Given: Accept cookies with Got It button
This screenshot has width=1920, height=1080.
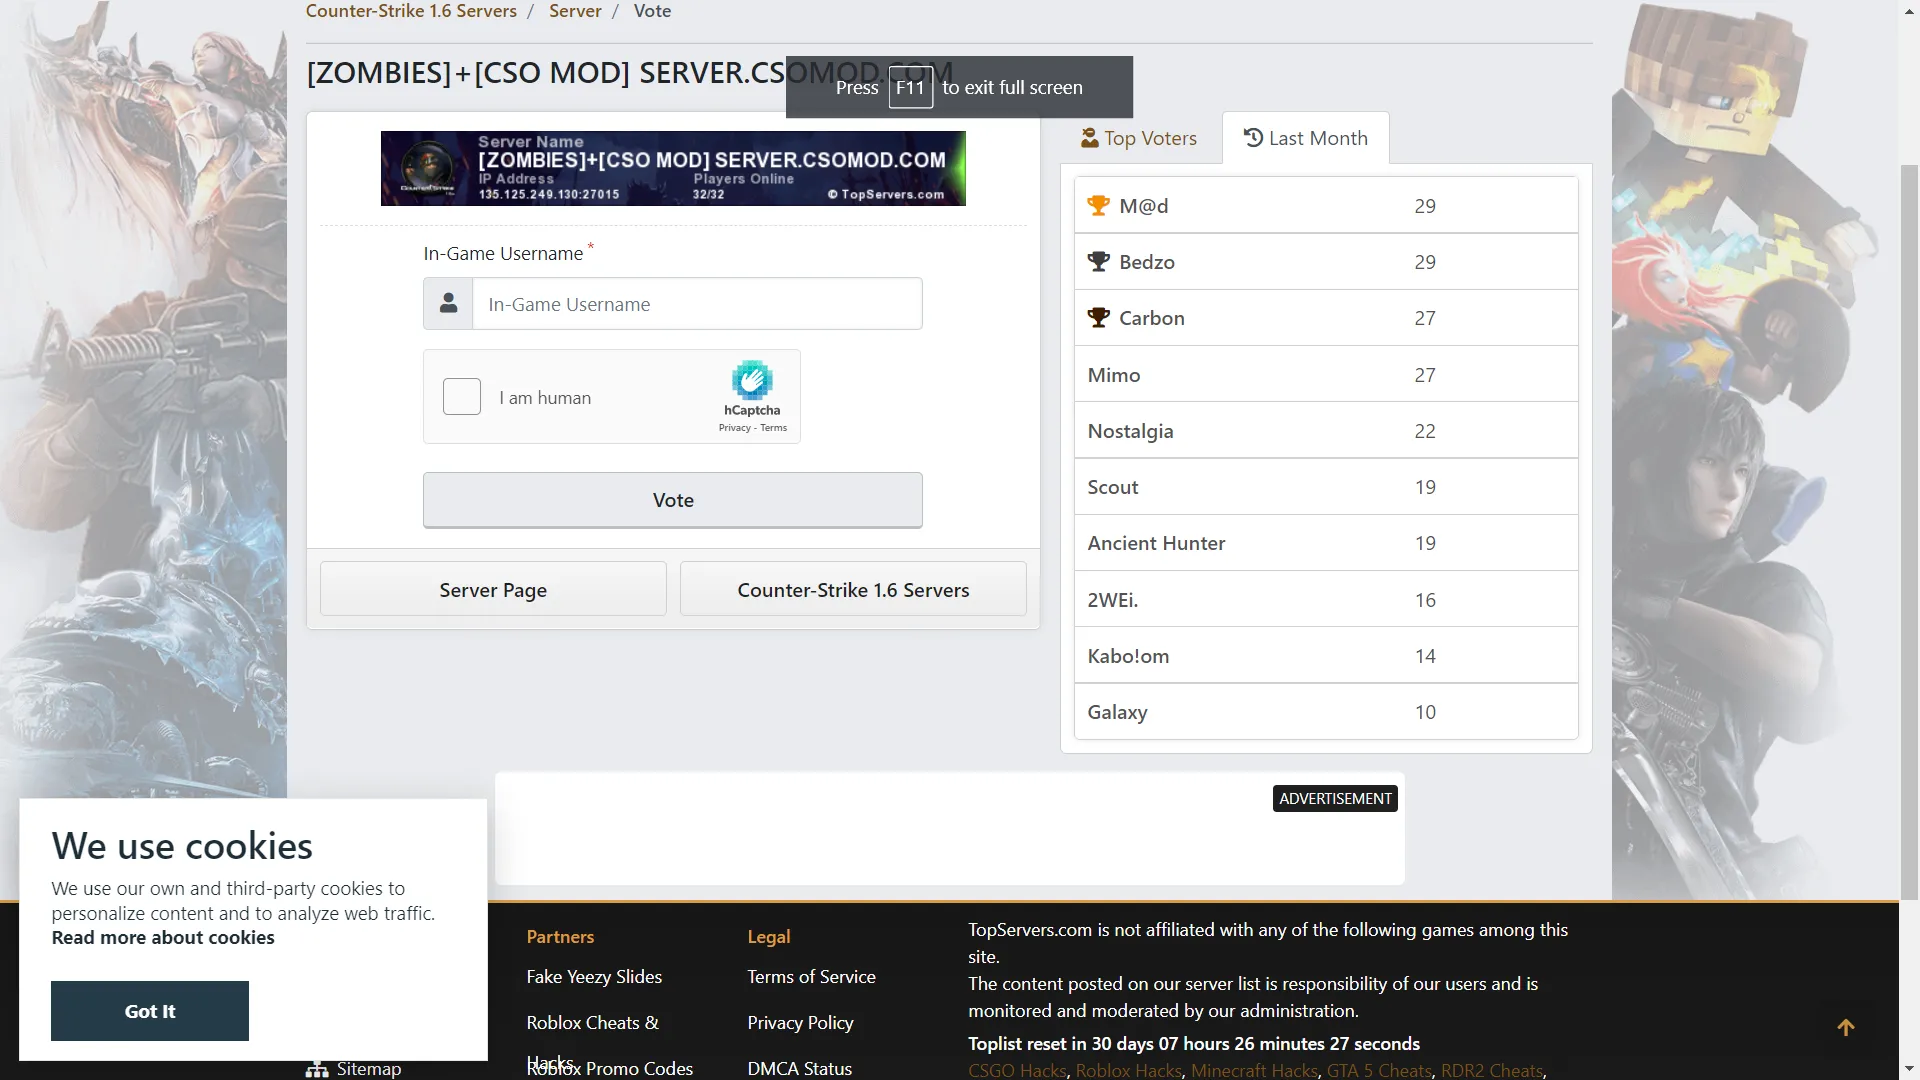Looking at the screenshot, I should [x=150, y=1011].
